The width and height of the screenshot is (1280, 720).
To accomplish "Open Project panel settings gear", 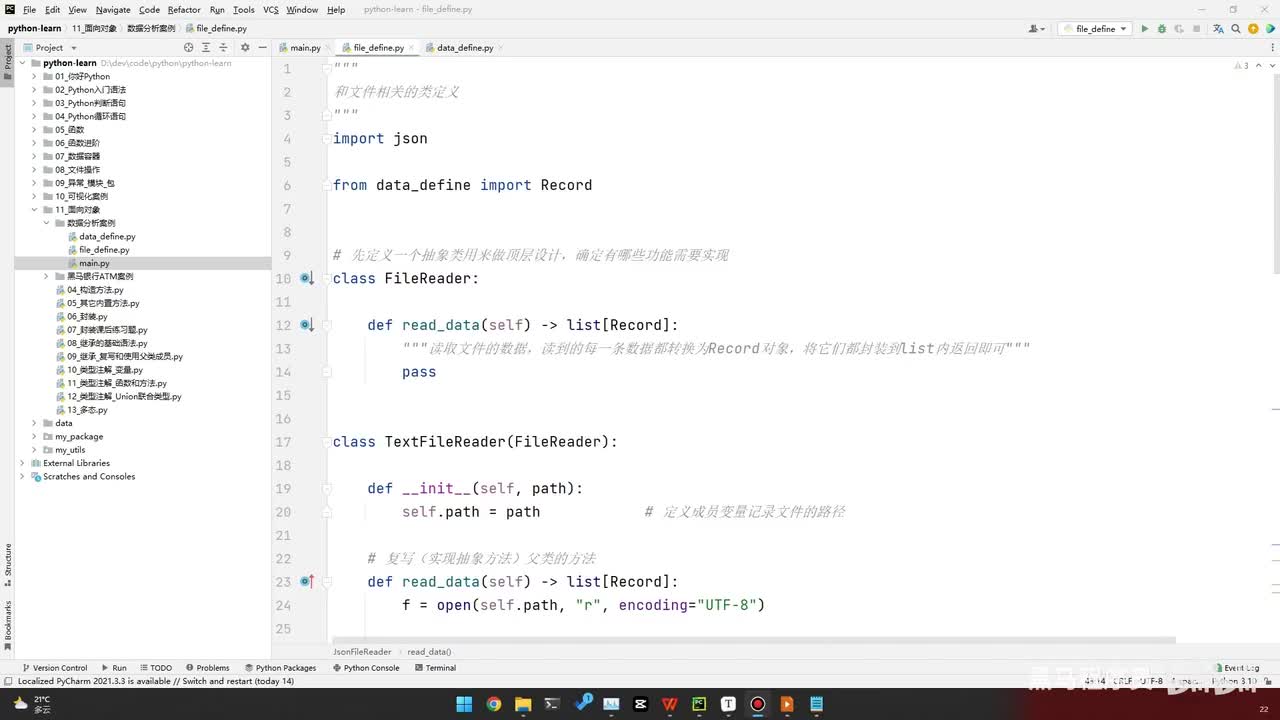I will click(245, 47).
